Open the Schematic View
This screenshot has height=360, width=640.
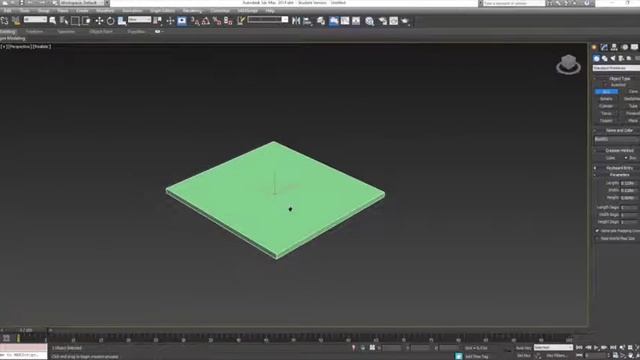coord(356,20)
